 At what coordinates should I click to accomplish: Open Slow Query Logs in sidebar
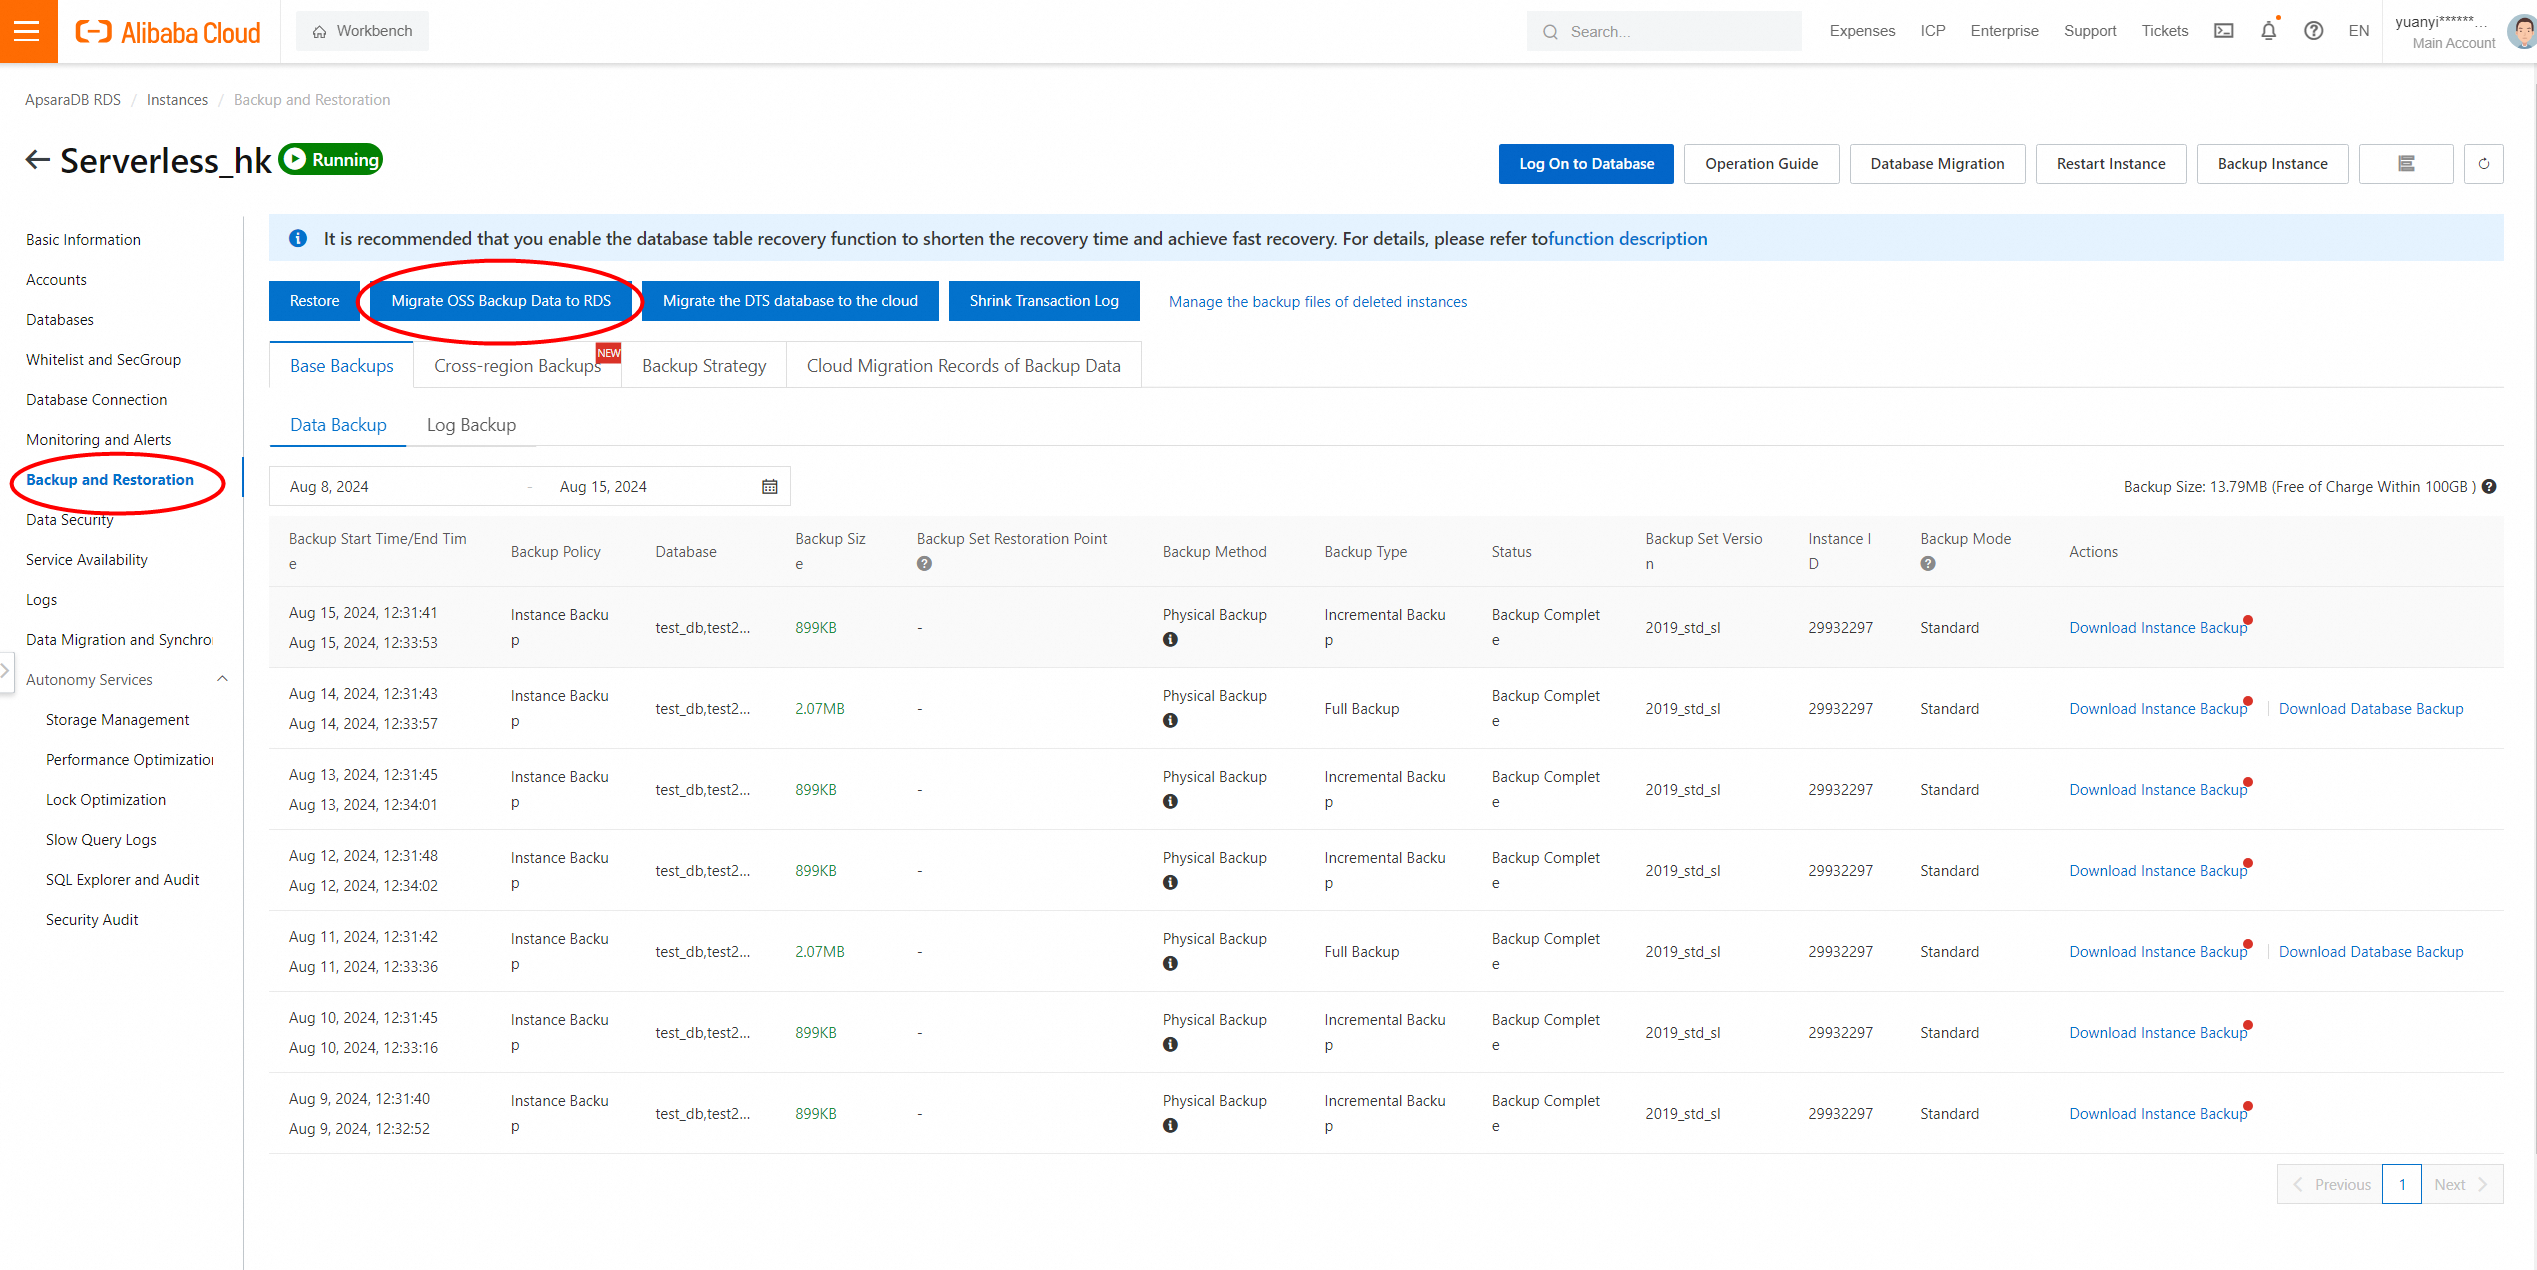[101, 840]
